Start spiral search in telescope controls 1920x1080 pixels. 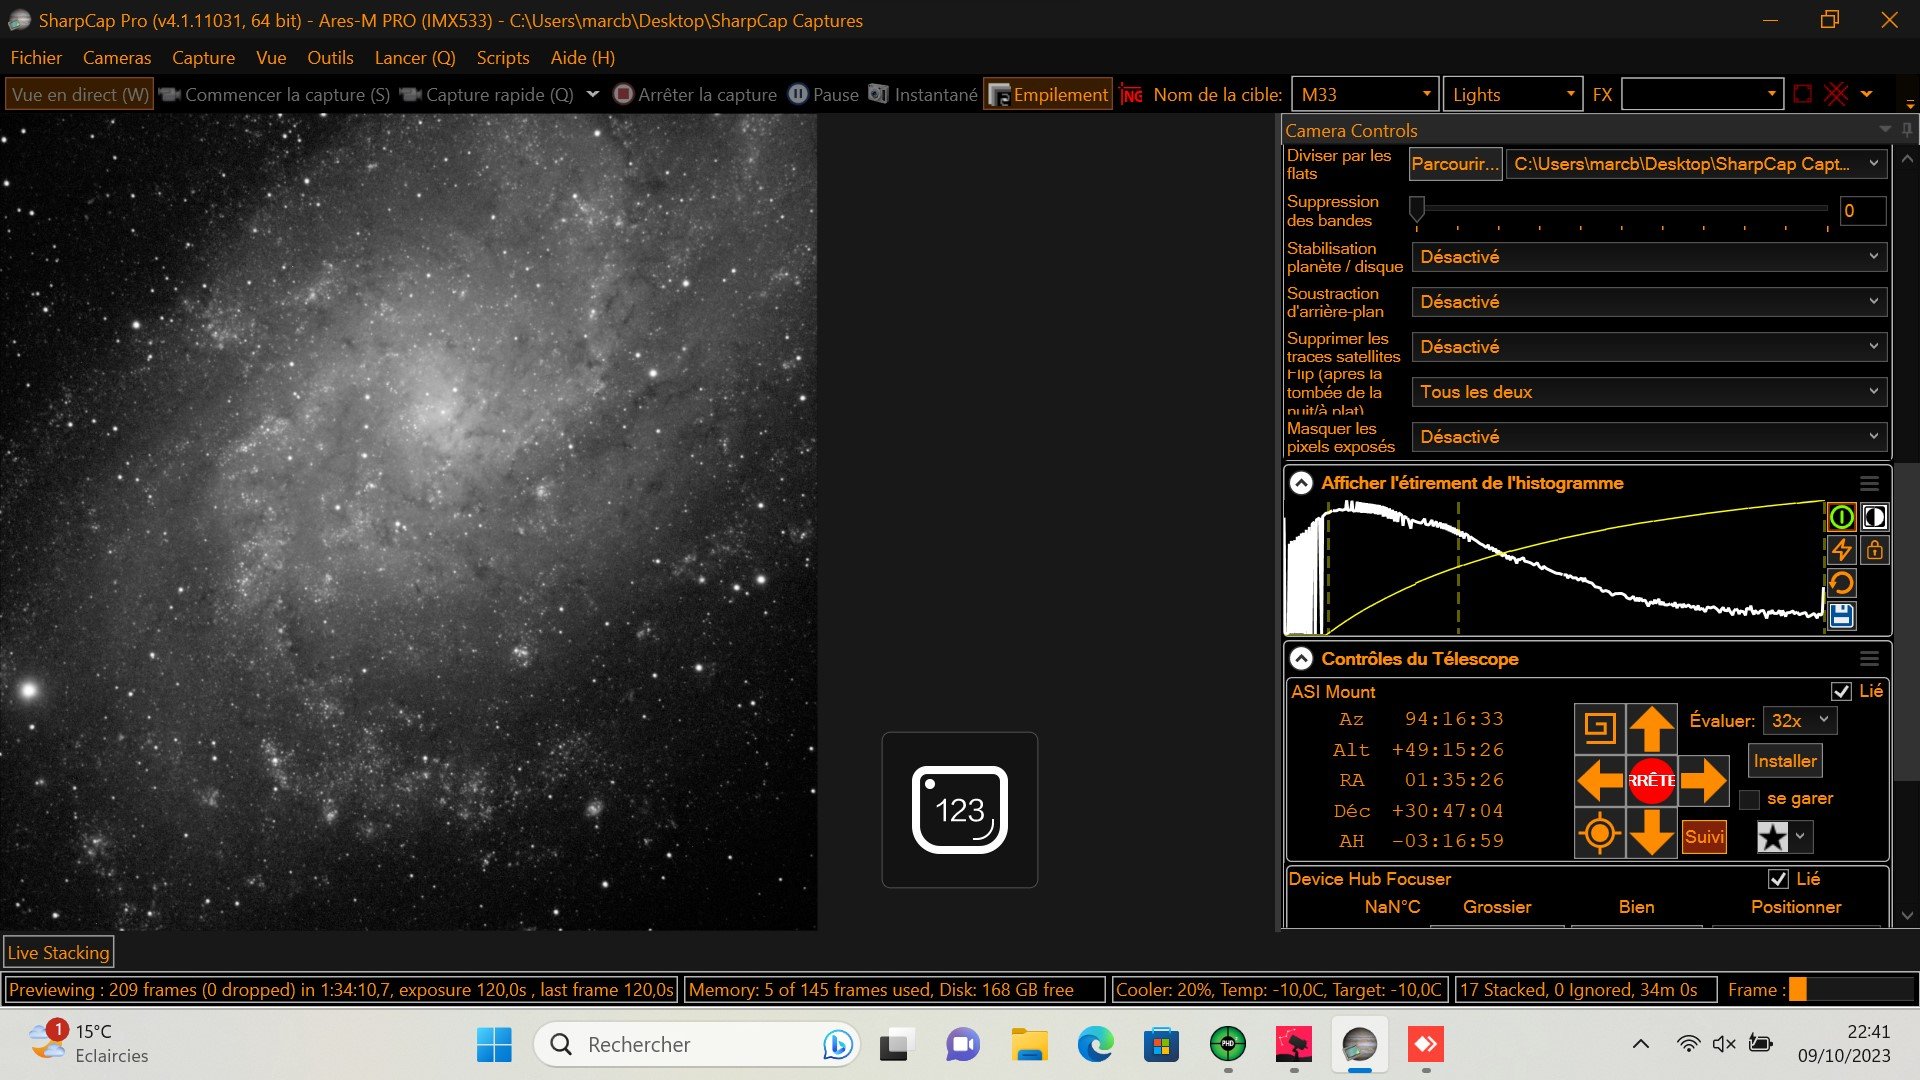click(1600, 728)
